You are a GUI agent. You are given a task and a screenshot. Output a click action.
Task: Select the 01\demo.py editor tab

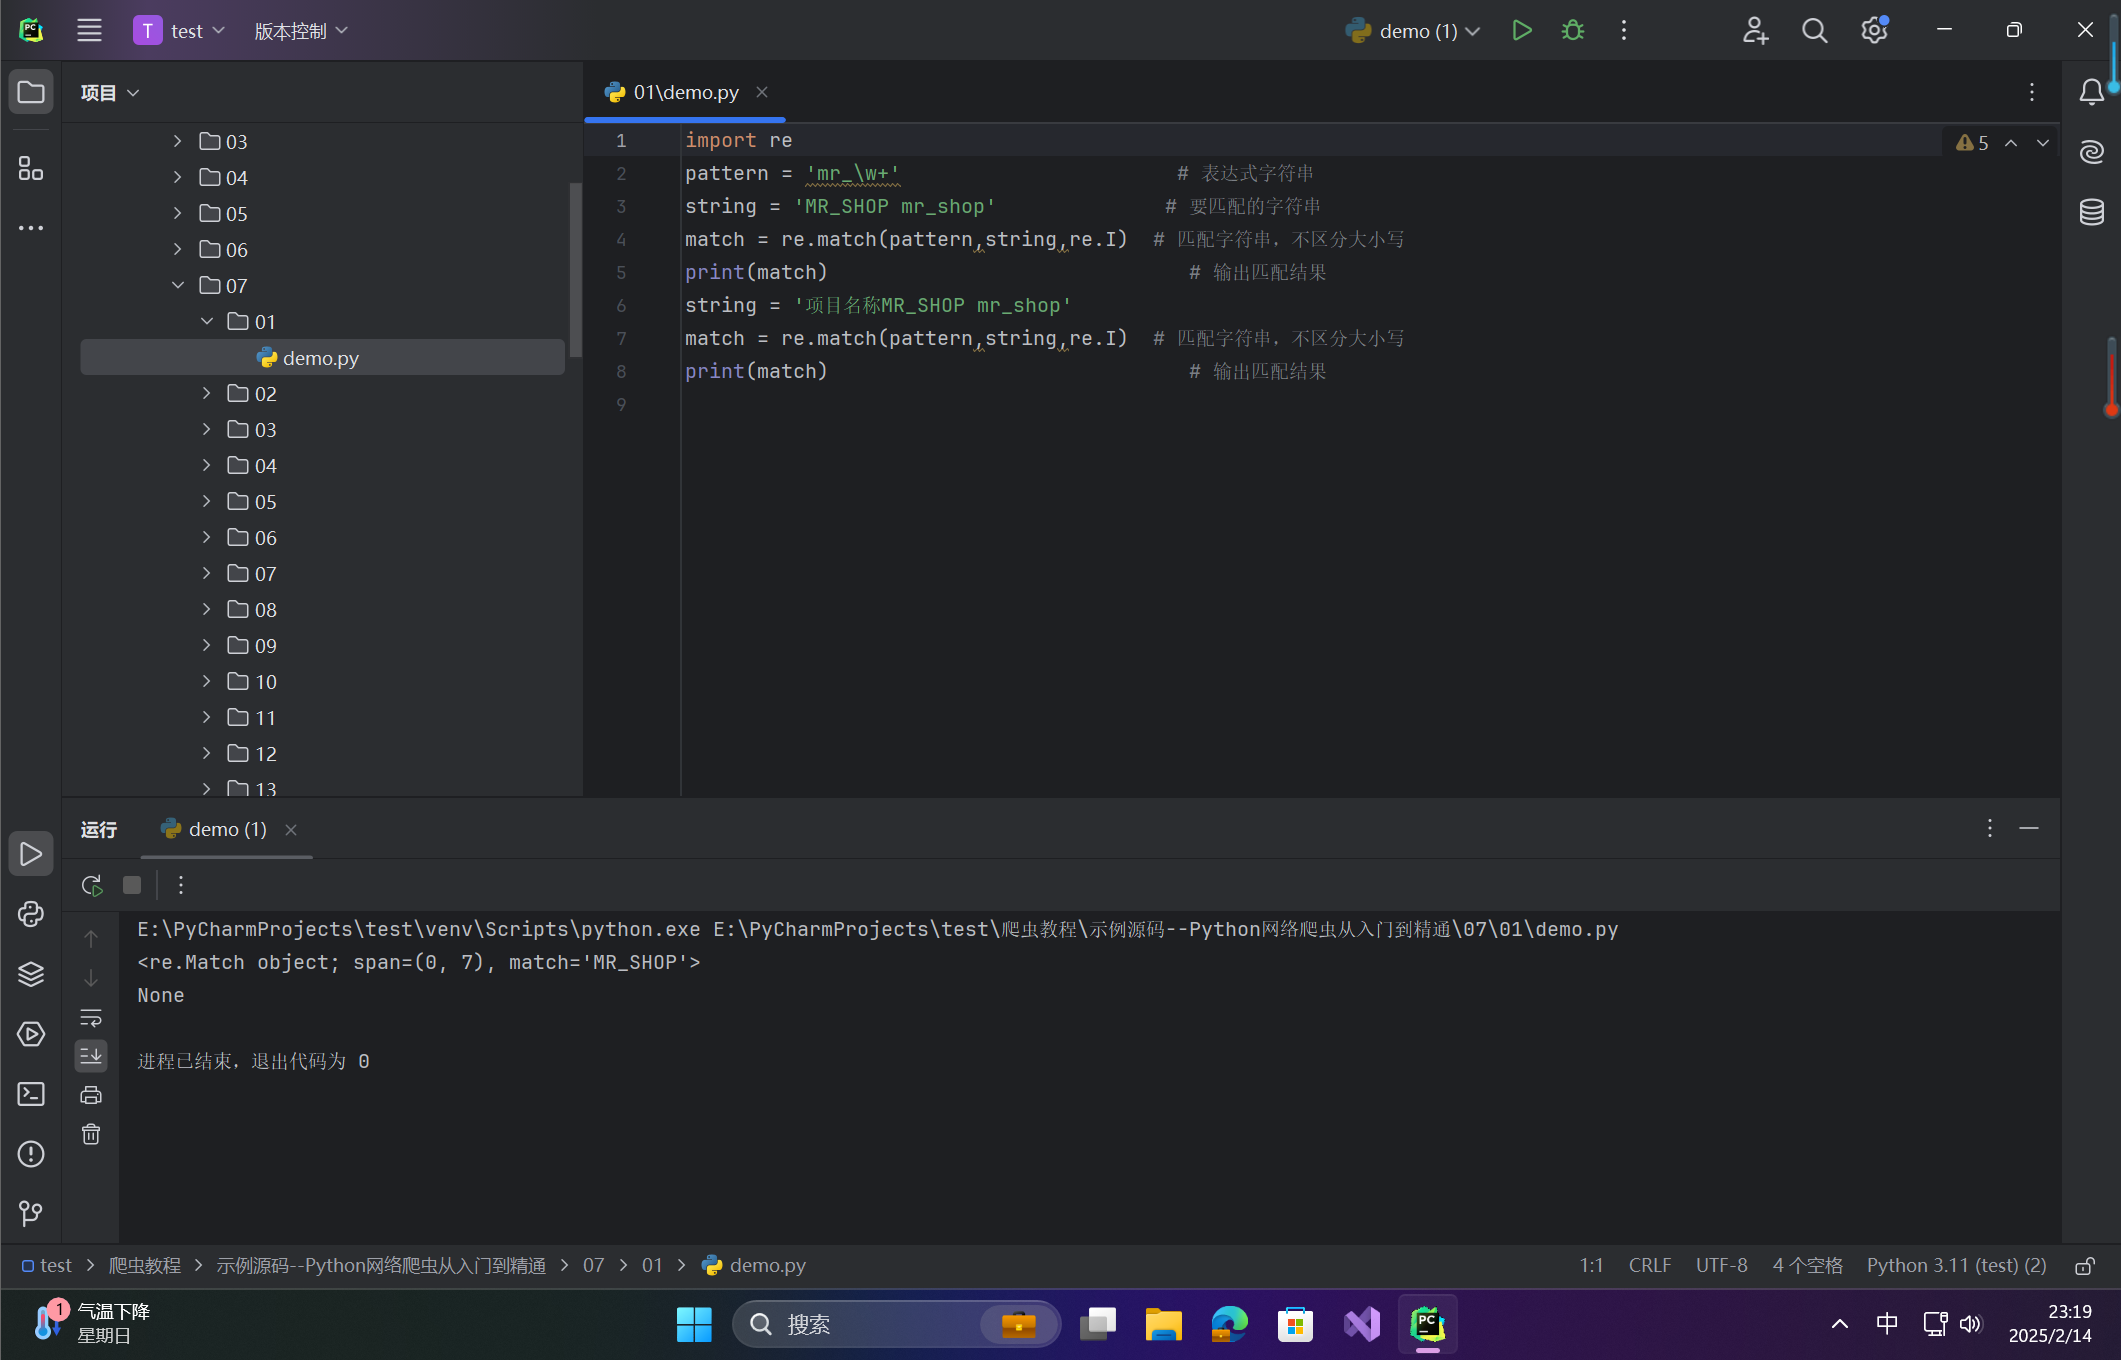[x=685, y=92]
